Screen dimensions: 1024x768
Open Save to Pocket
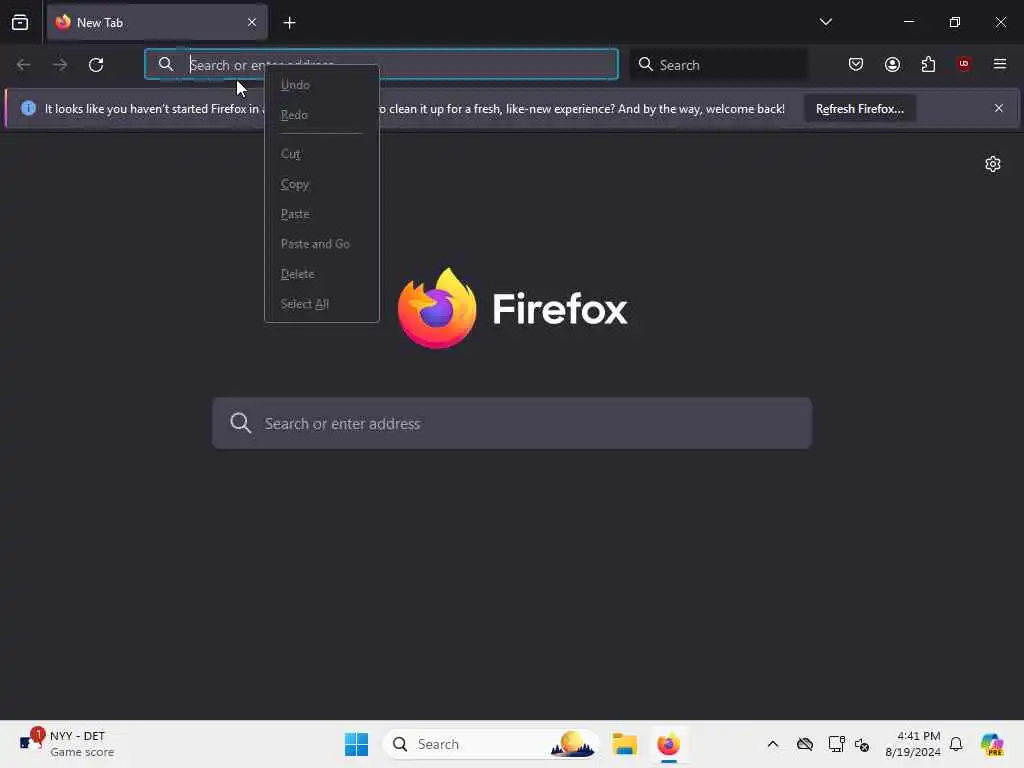[856, 64]
